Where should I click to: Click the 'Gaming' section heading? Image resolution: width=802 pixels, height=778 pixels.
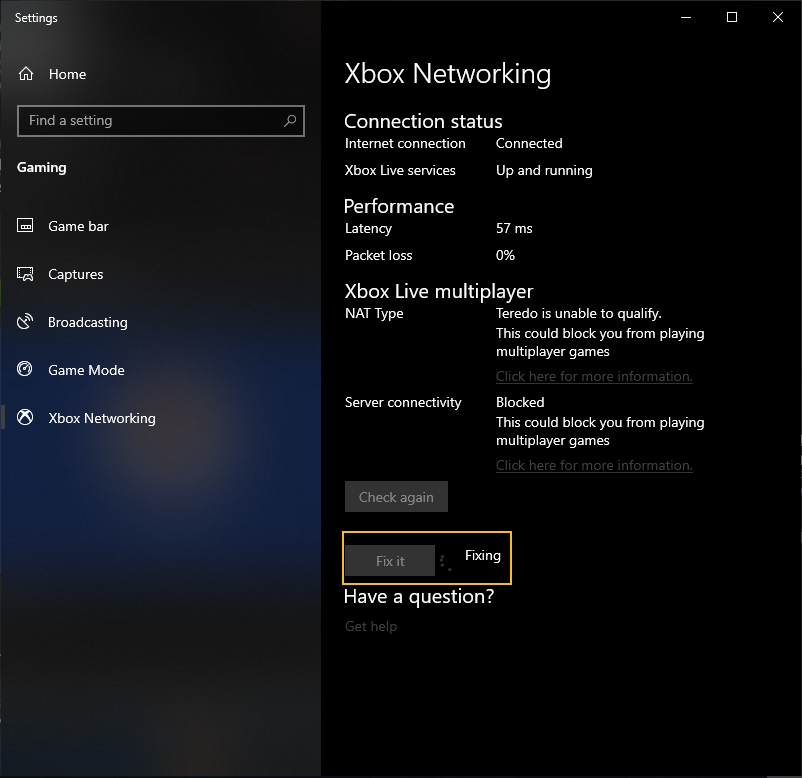(41, 168)
